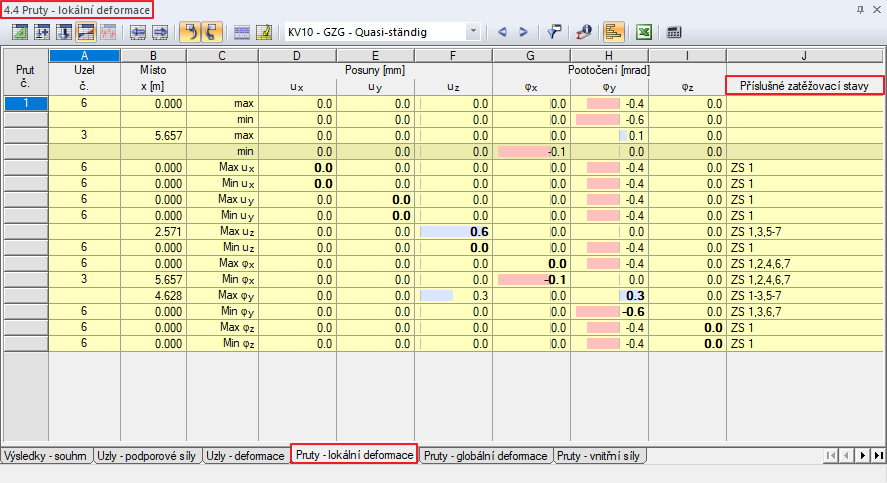Click the blue table grid icon
This screenshot has width=887, height=483.
pos(242,32)
